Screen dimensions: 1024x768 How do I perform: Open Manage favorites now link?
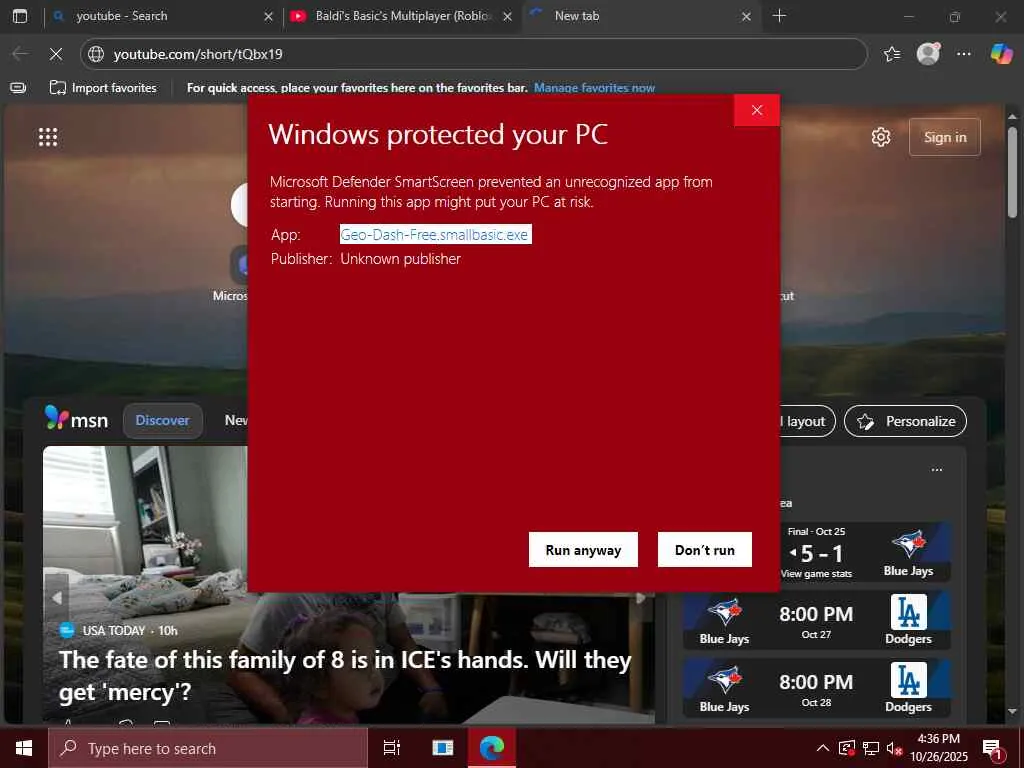[594, 88]
